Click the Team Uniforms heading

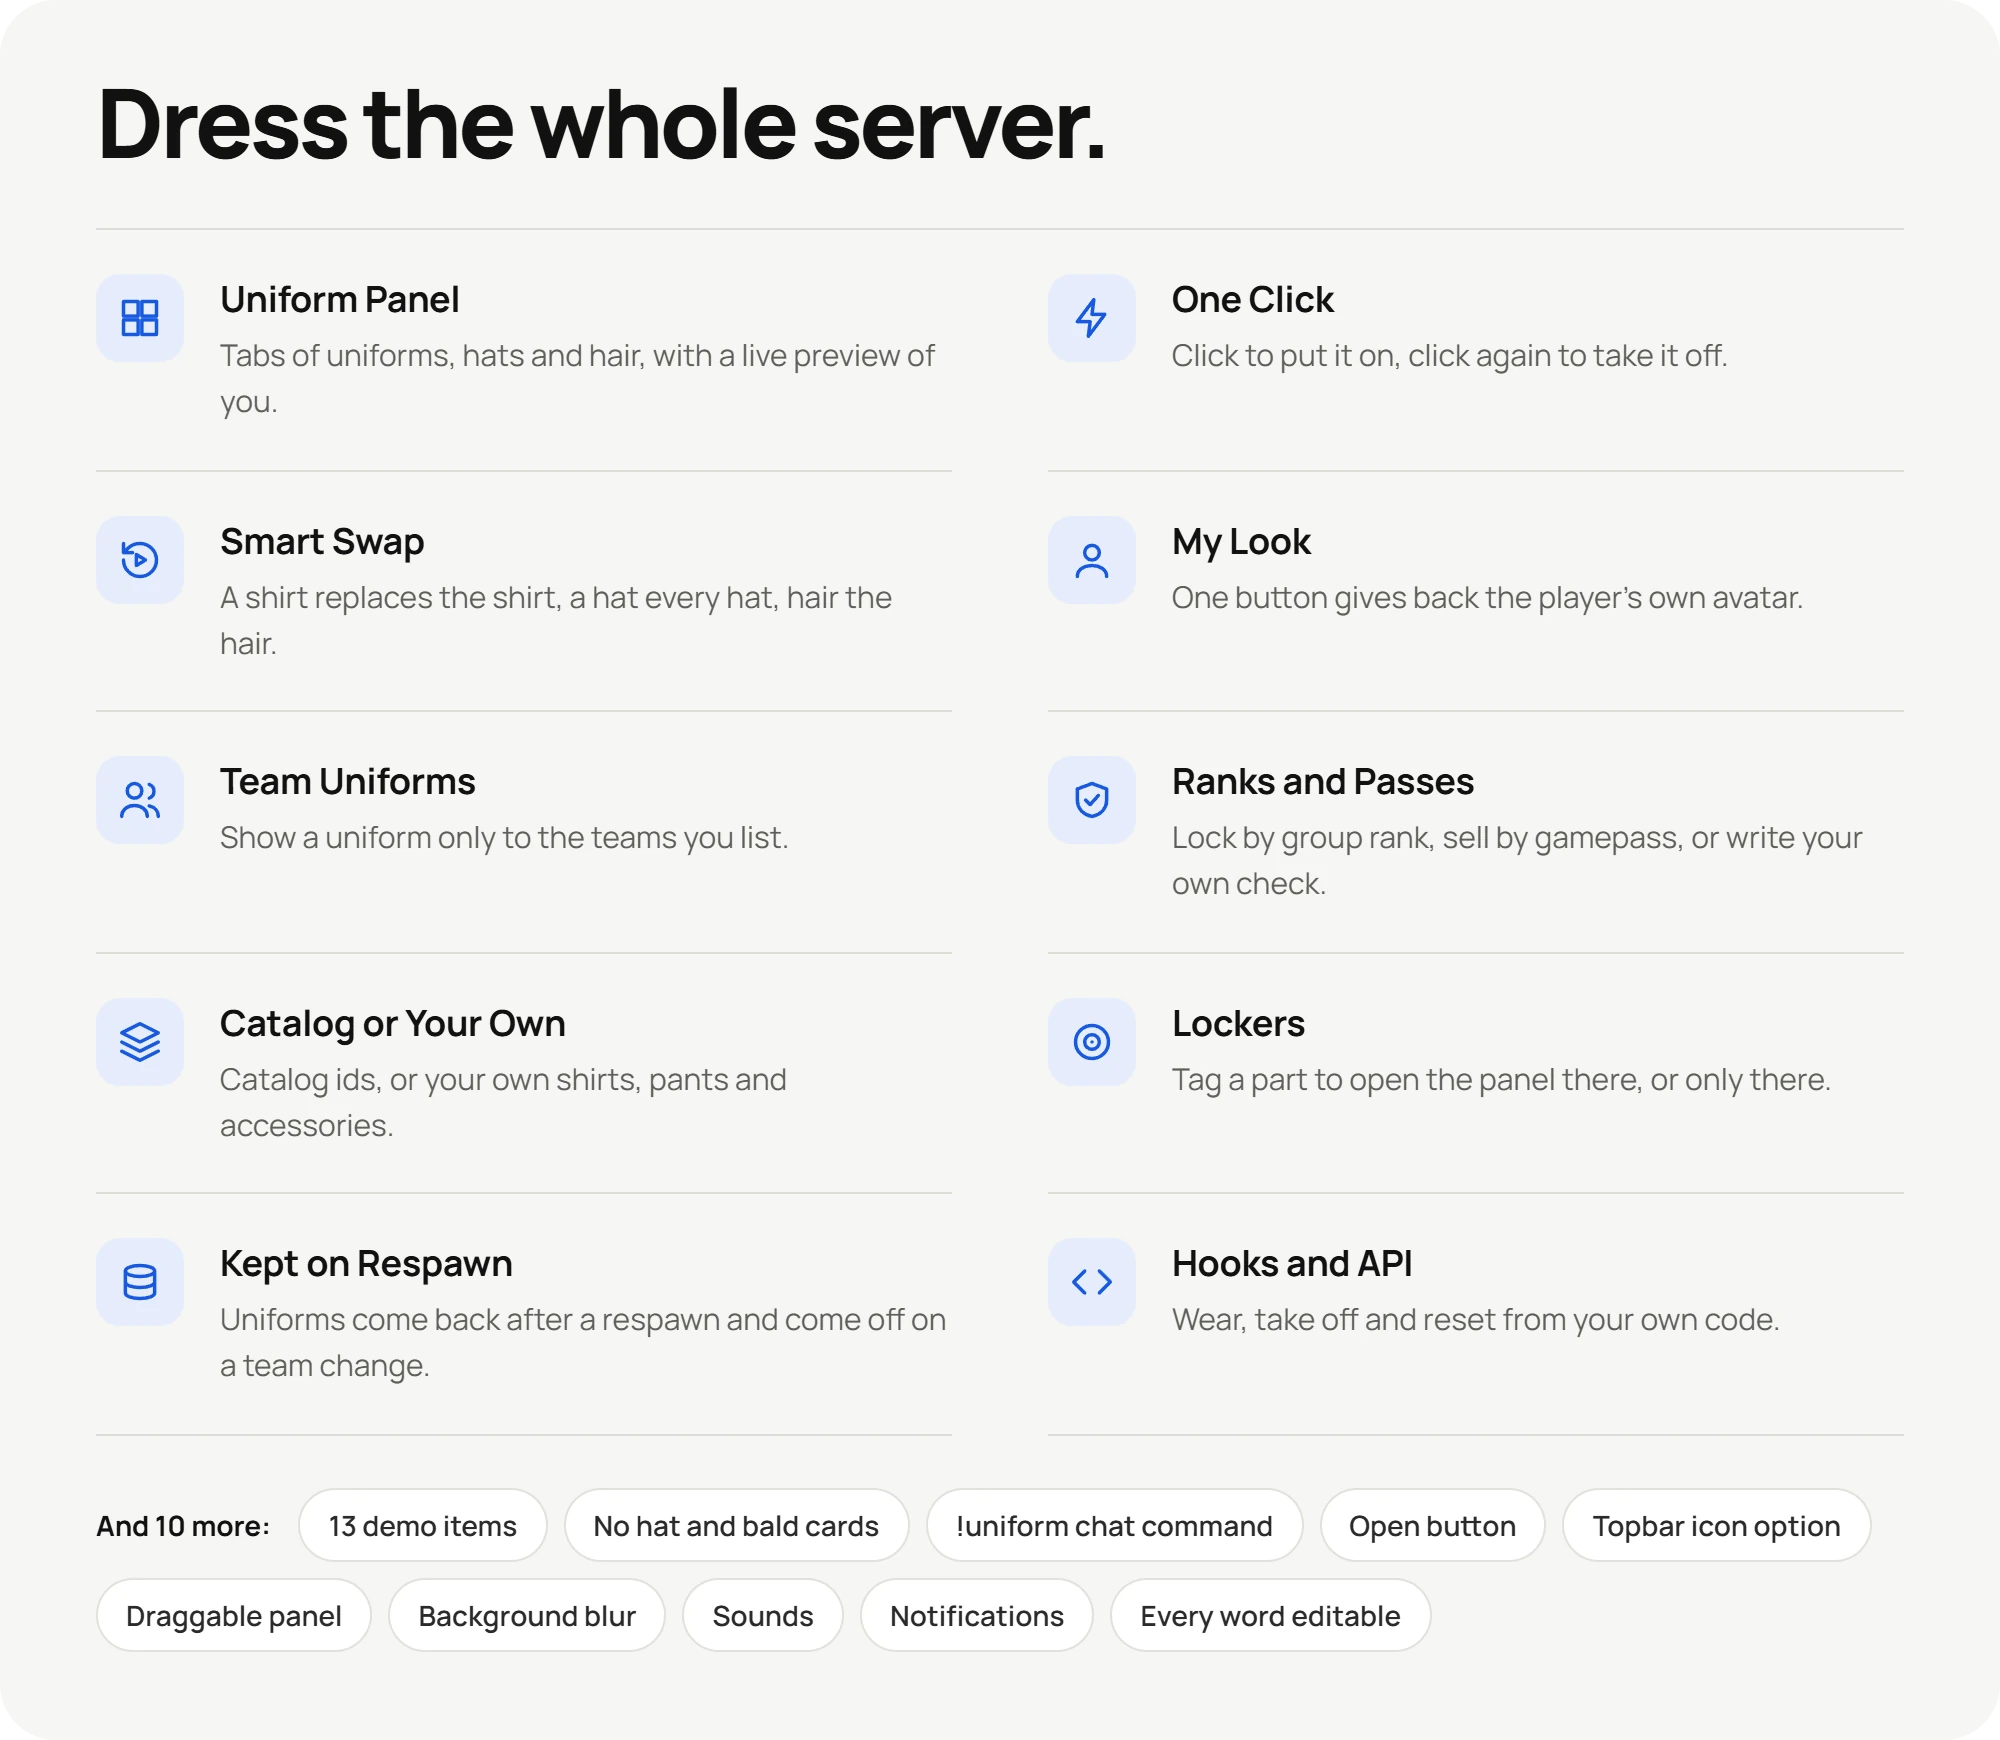point(348,782)
